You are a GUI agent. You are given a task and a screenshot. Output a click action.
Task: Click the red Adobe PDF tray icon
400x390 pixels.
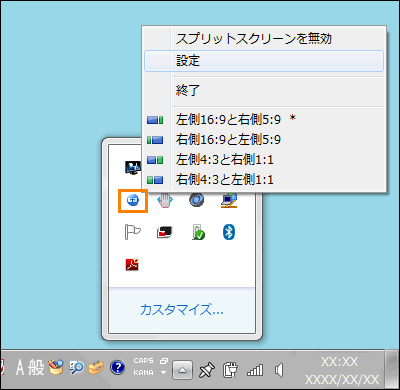[132, 264]
